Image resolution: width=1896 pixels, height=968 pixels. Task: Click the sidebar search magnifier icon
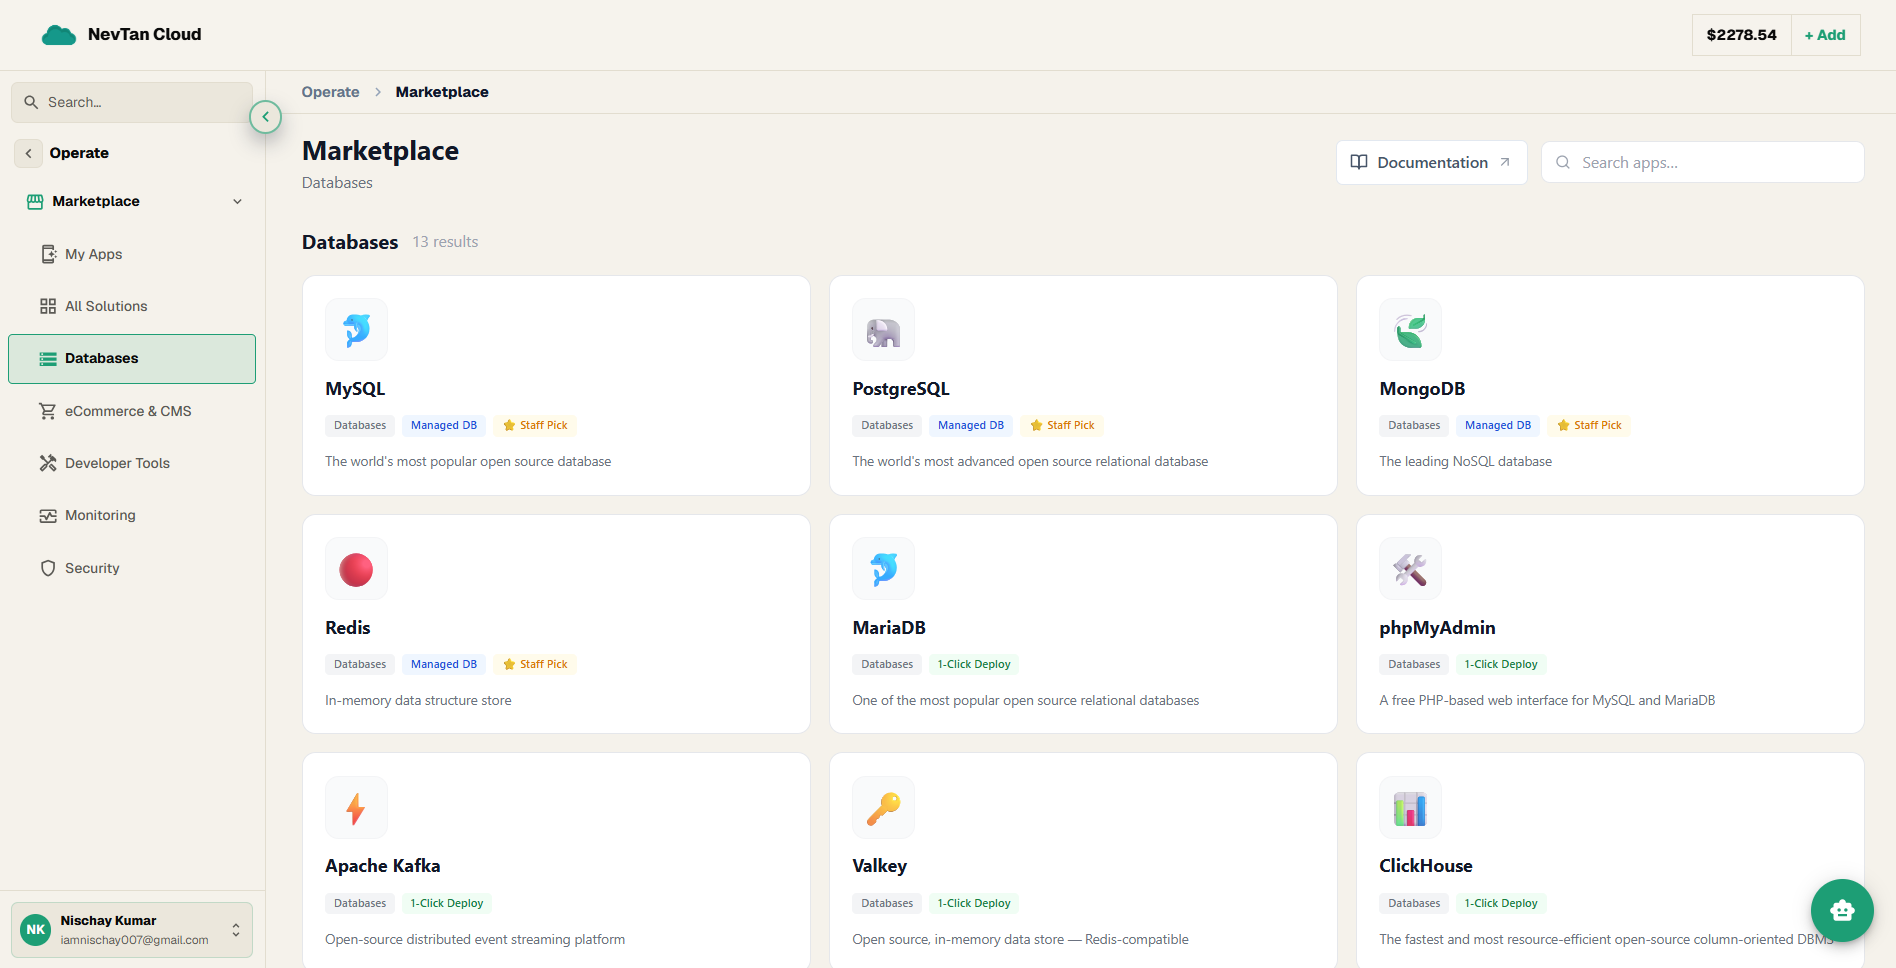point(31,102)
